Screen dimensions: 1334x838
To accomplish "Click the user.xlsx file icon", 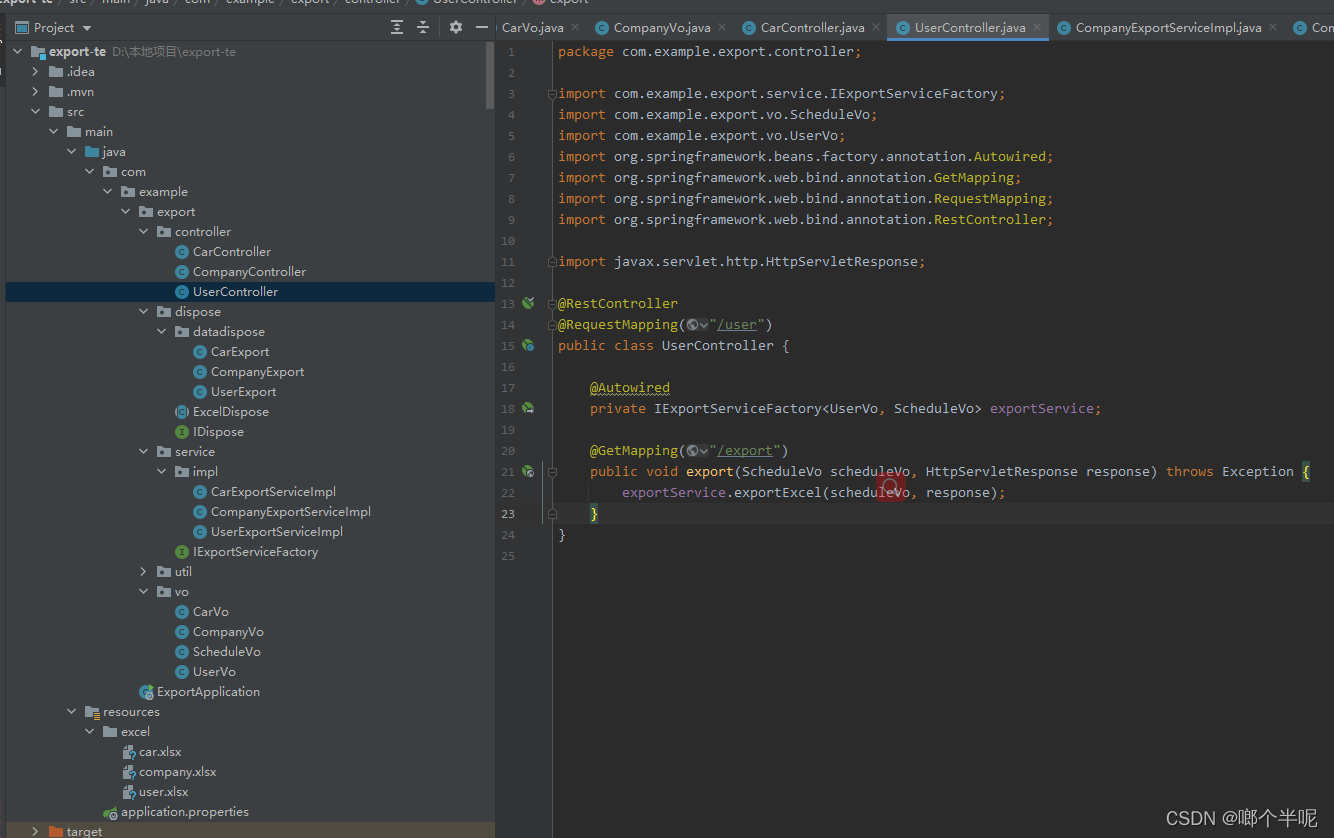I will 129,792.
